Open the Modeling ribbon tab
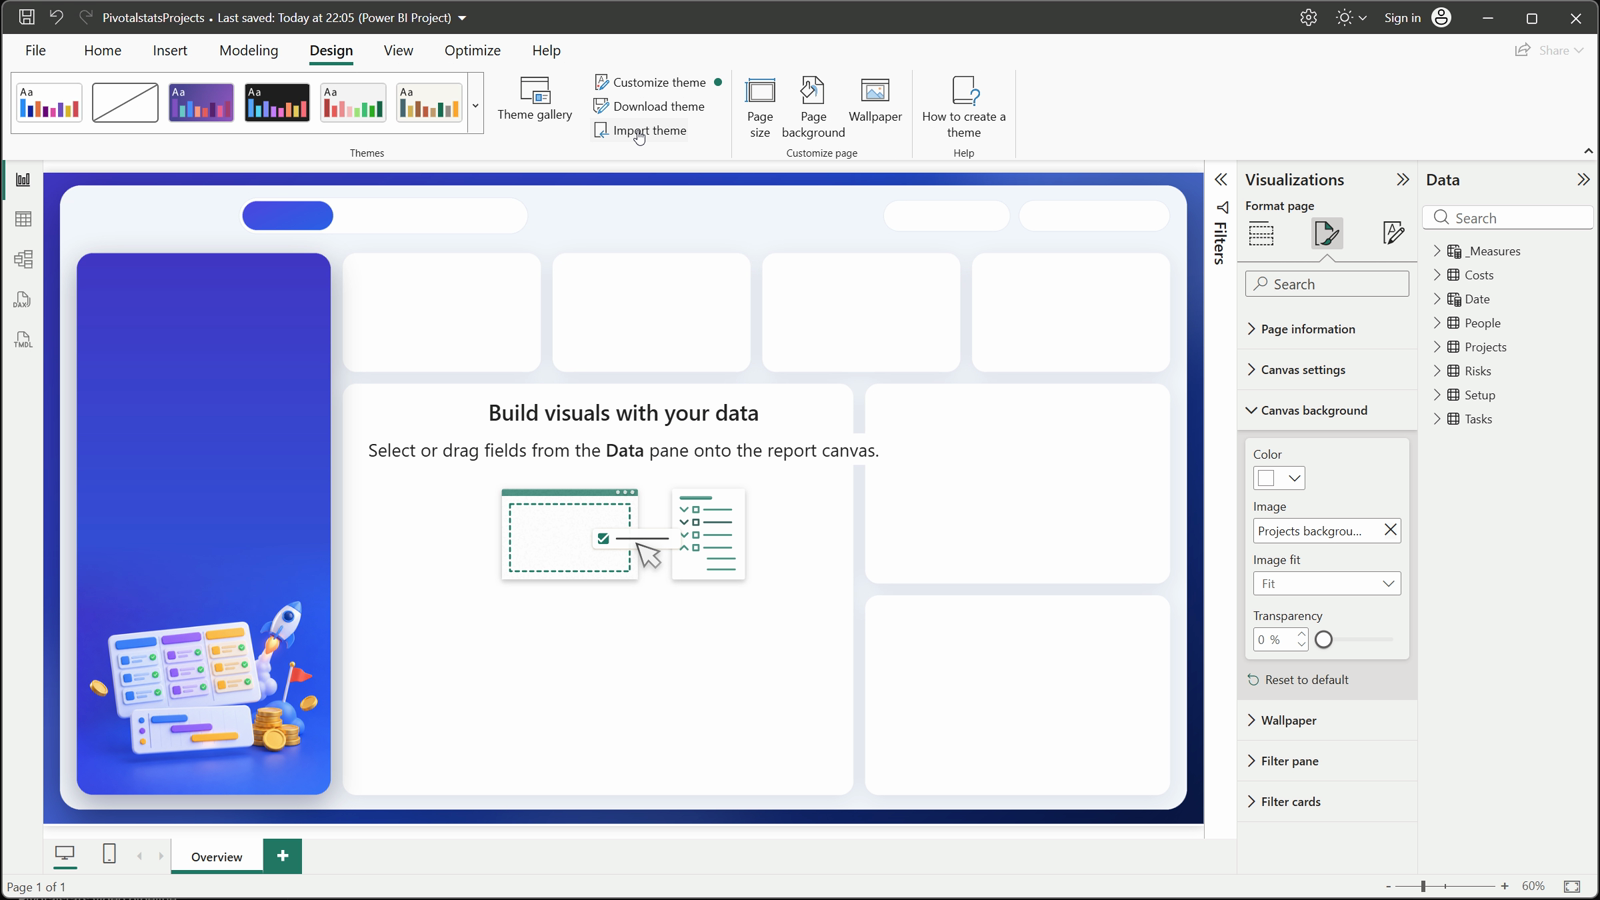1600x900 pixels. coord(249,50)
